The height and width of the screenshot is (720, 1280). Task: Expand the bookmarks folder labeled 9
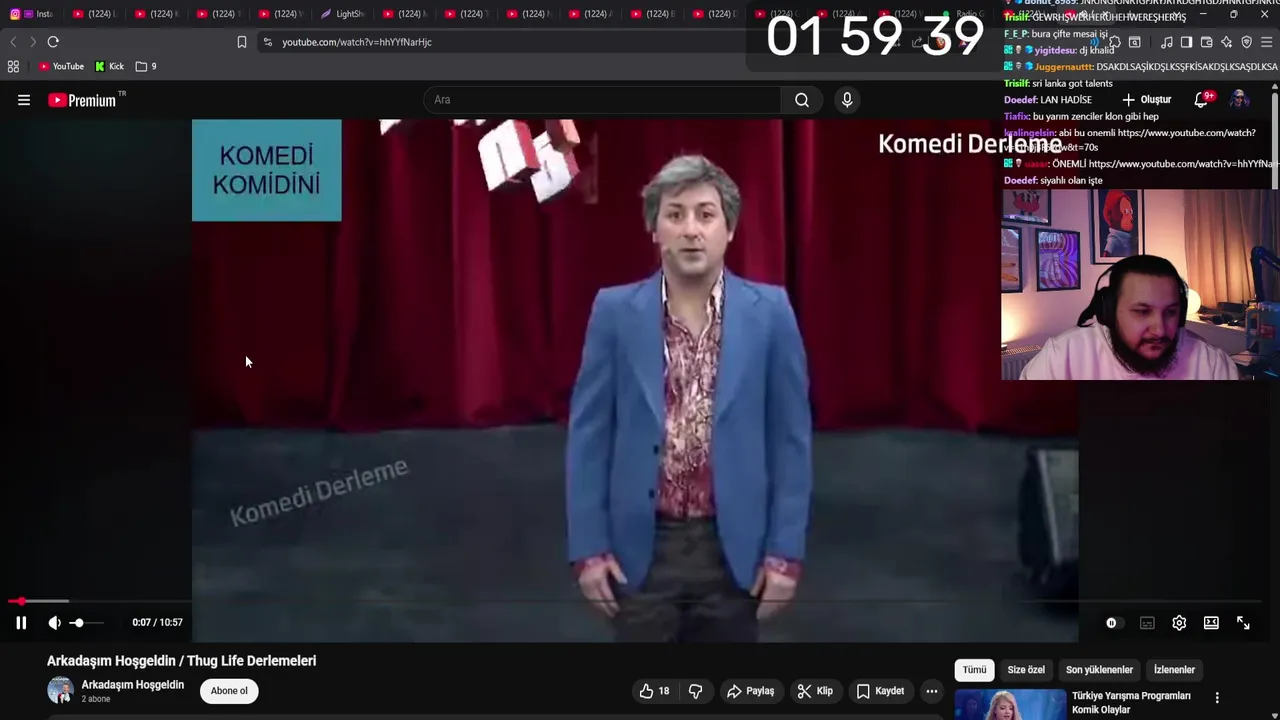click(146, 66)
